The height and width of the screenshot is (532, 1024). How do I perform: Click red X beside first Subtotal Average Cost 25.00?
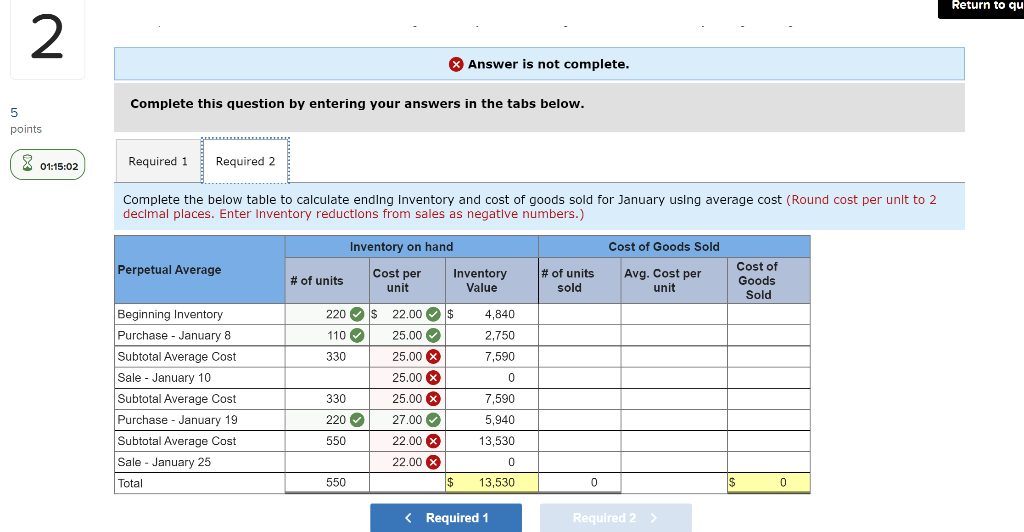433,356
